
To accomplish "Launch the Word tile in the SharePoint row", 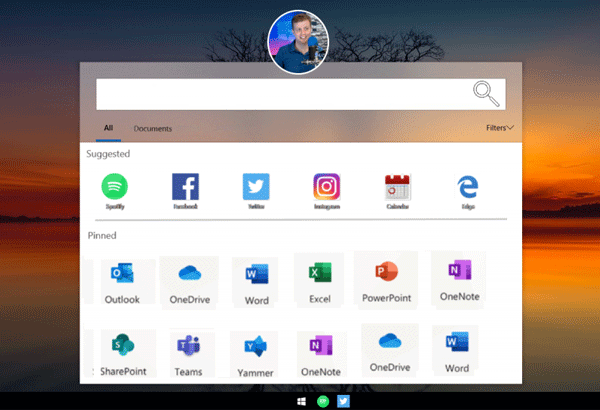I will pos(457,351).
